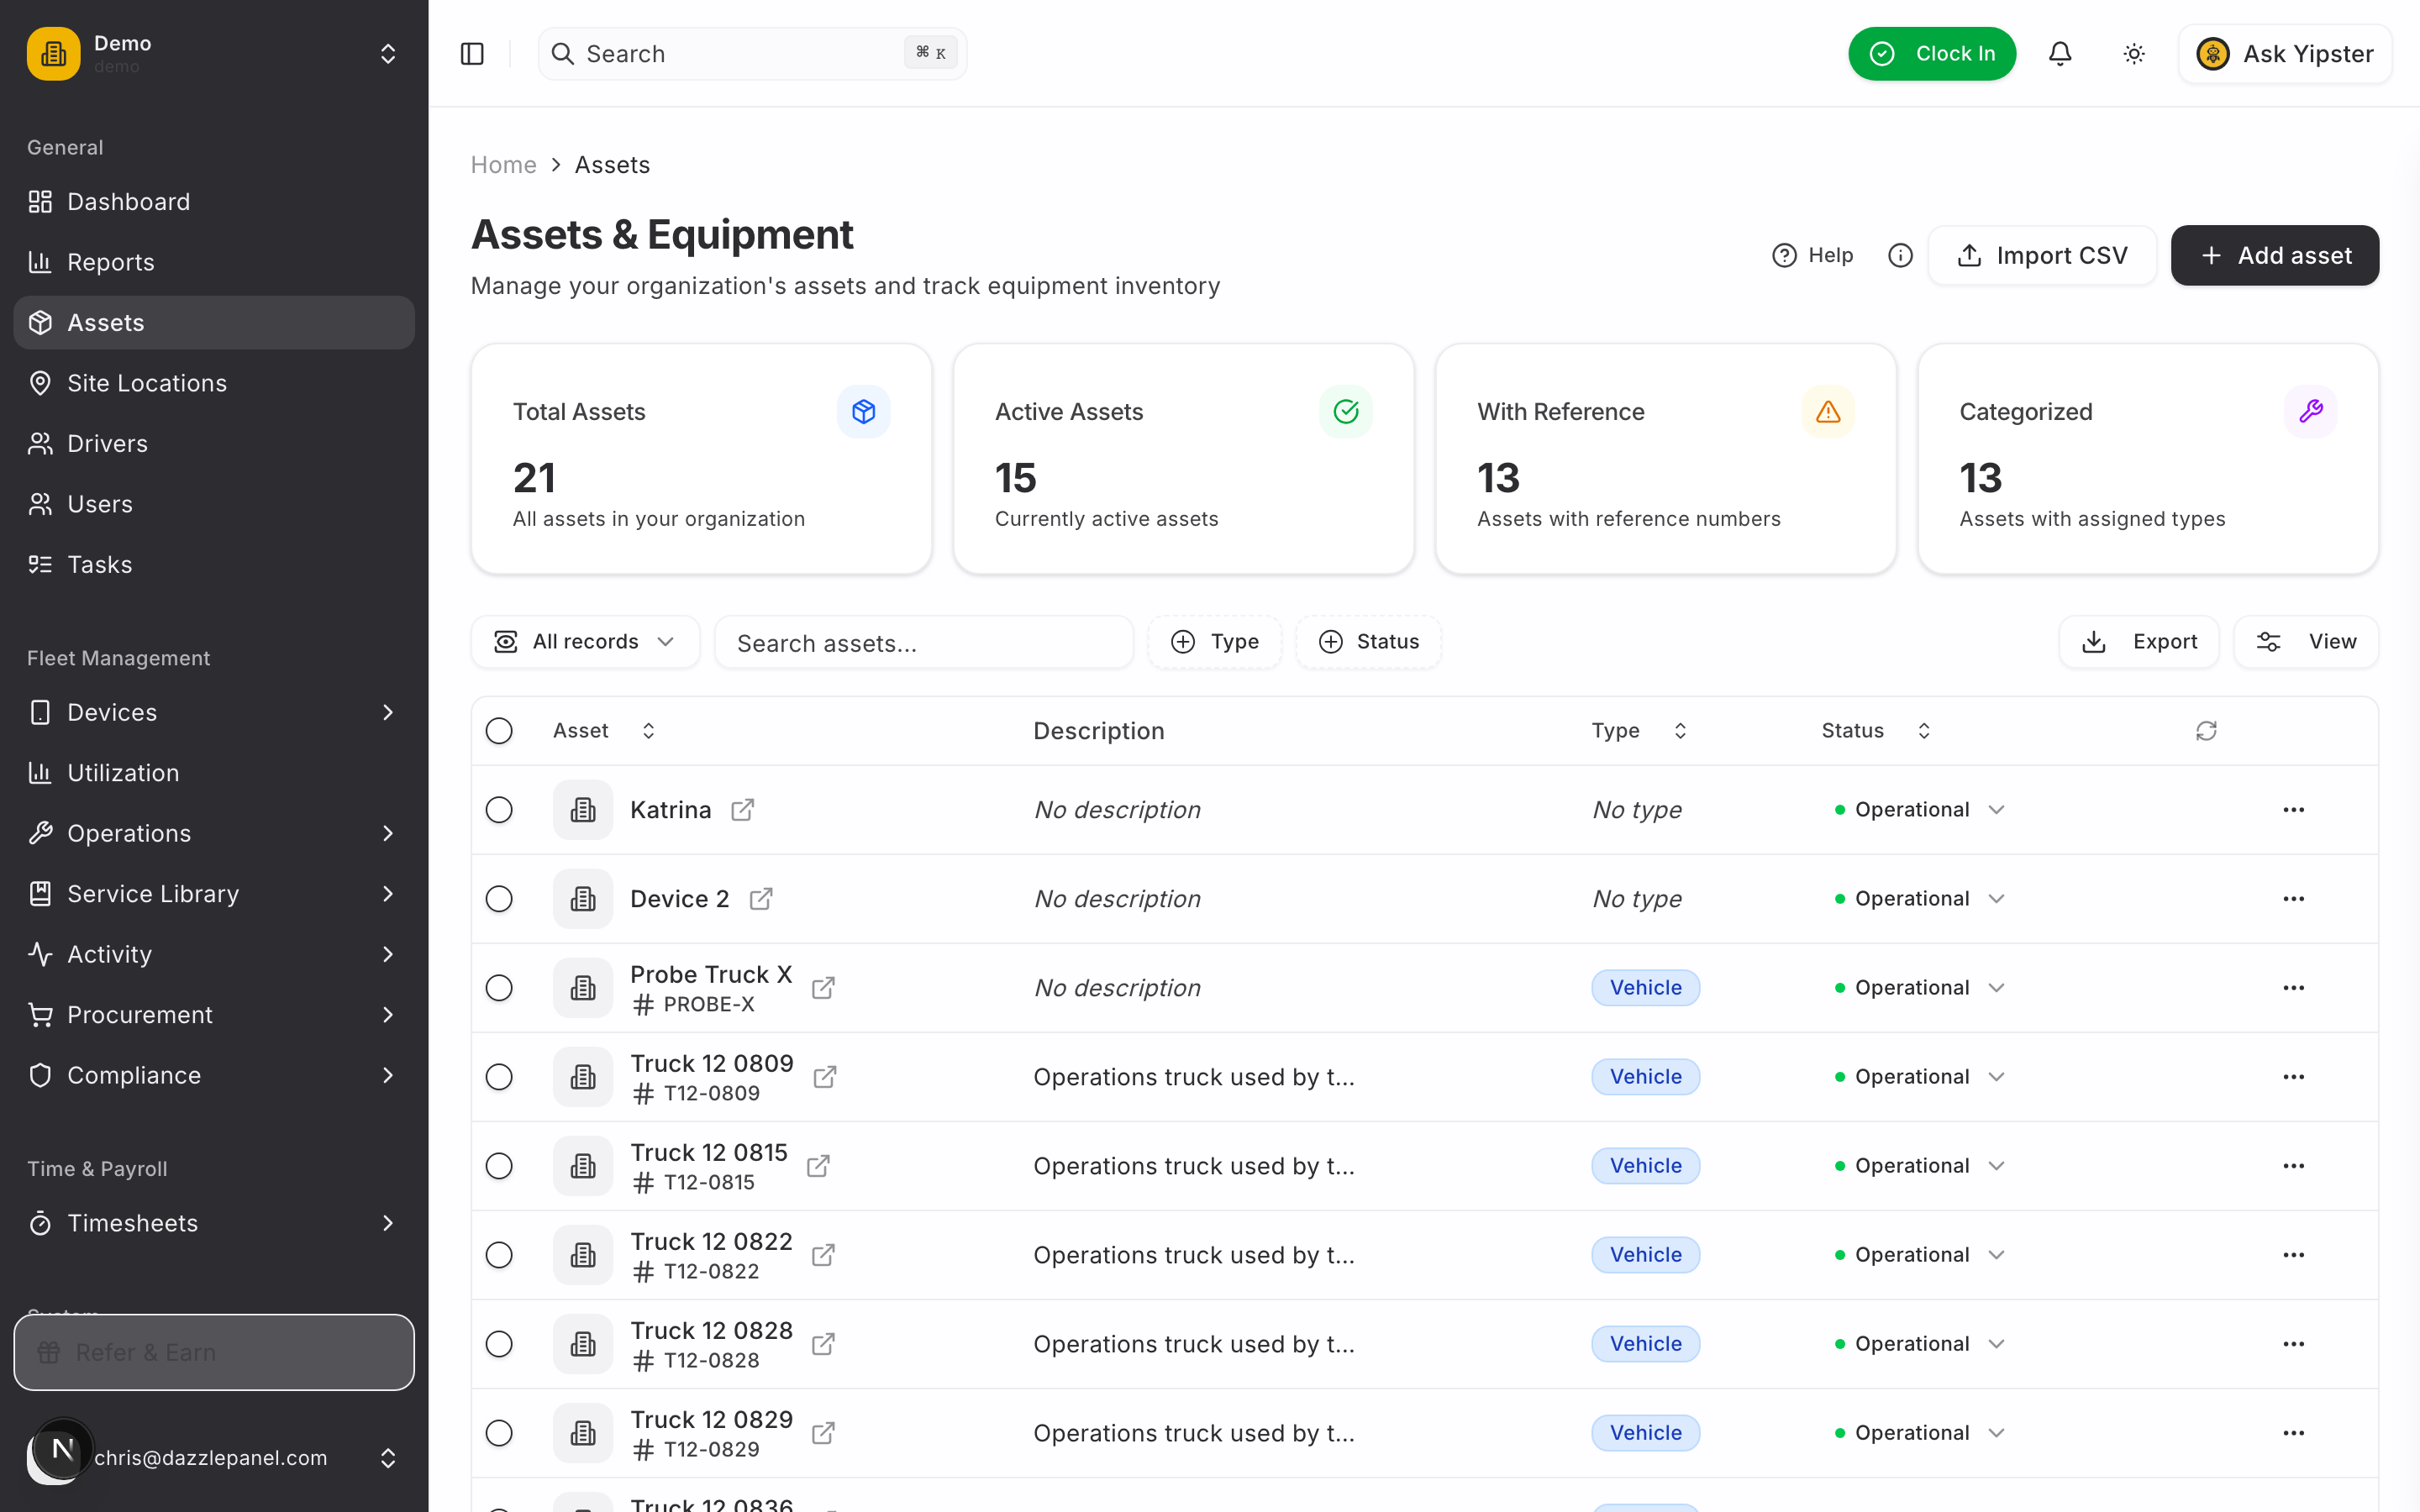Focus the global Search box
2420x1512 pixels.
pyautogui.click(x=752, y=54)
